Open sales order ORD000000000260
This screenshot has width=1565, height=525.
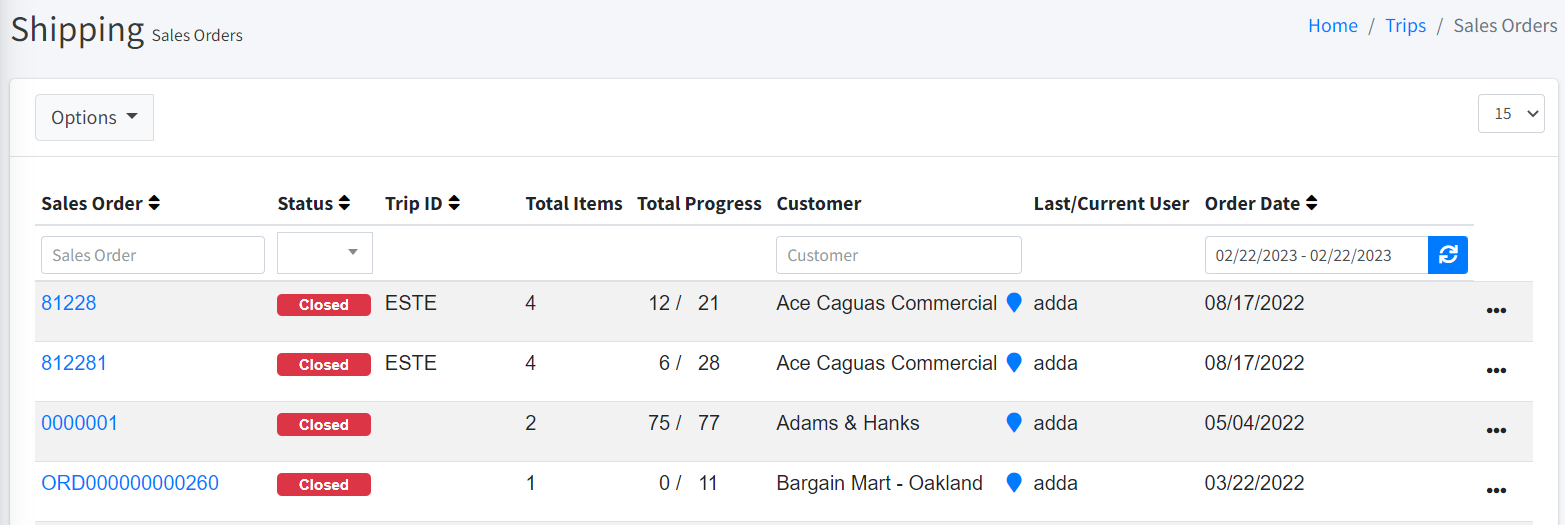[129, 483]
